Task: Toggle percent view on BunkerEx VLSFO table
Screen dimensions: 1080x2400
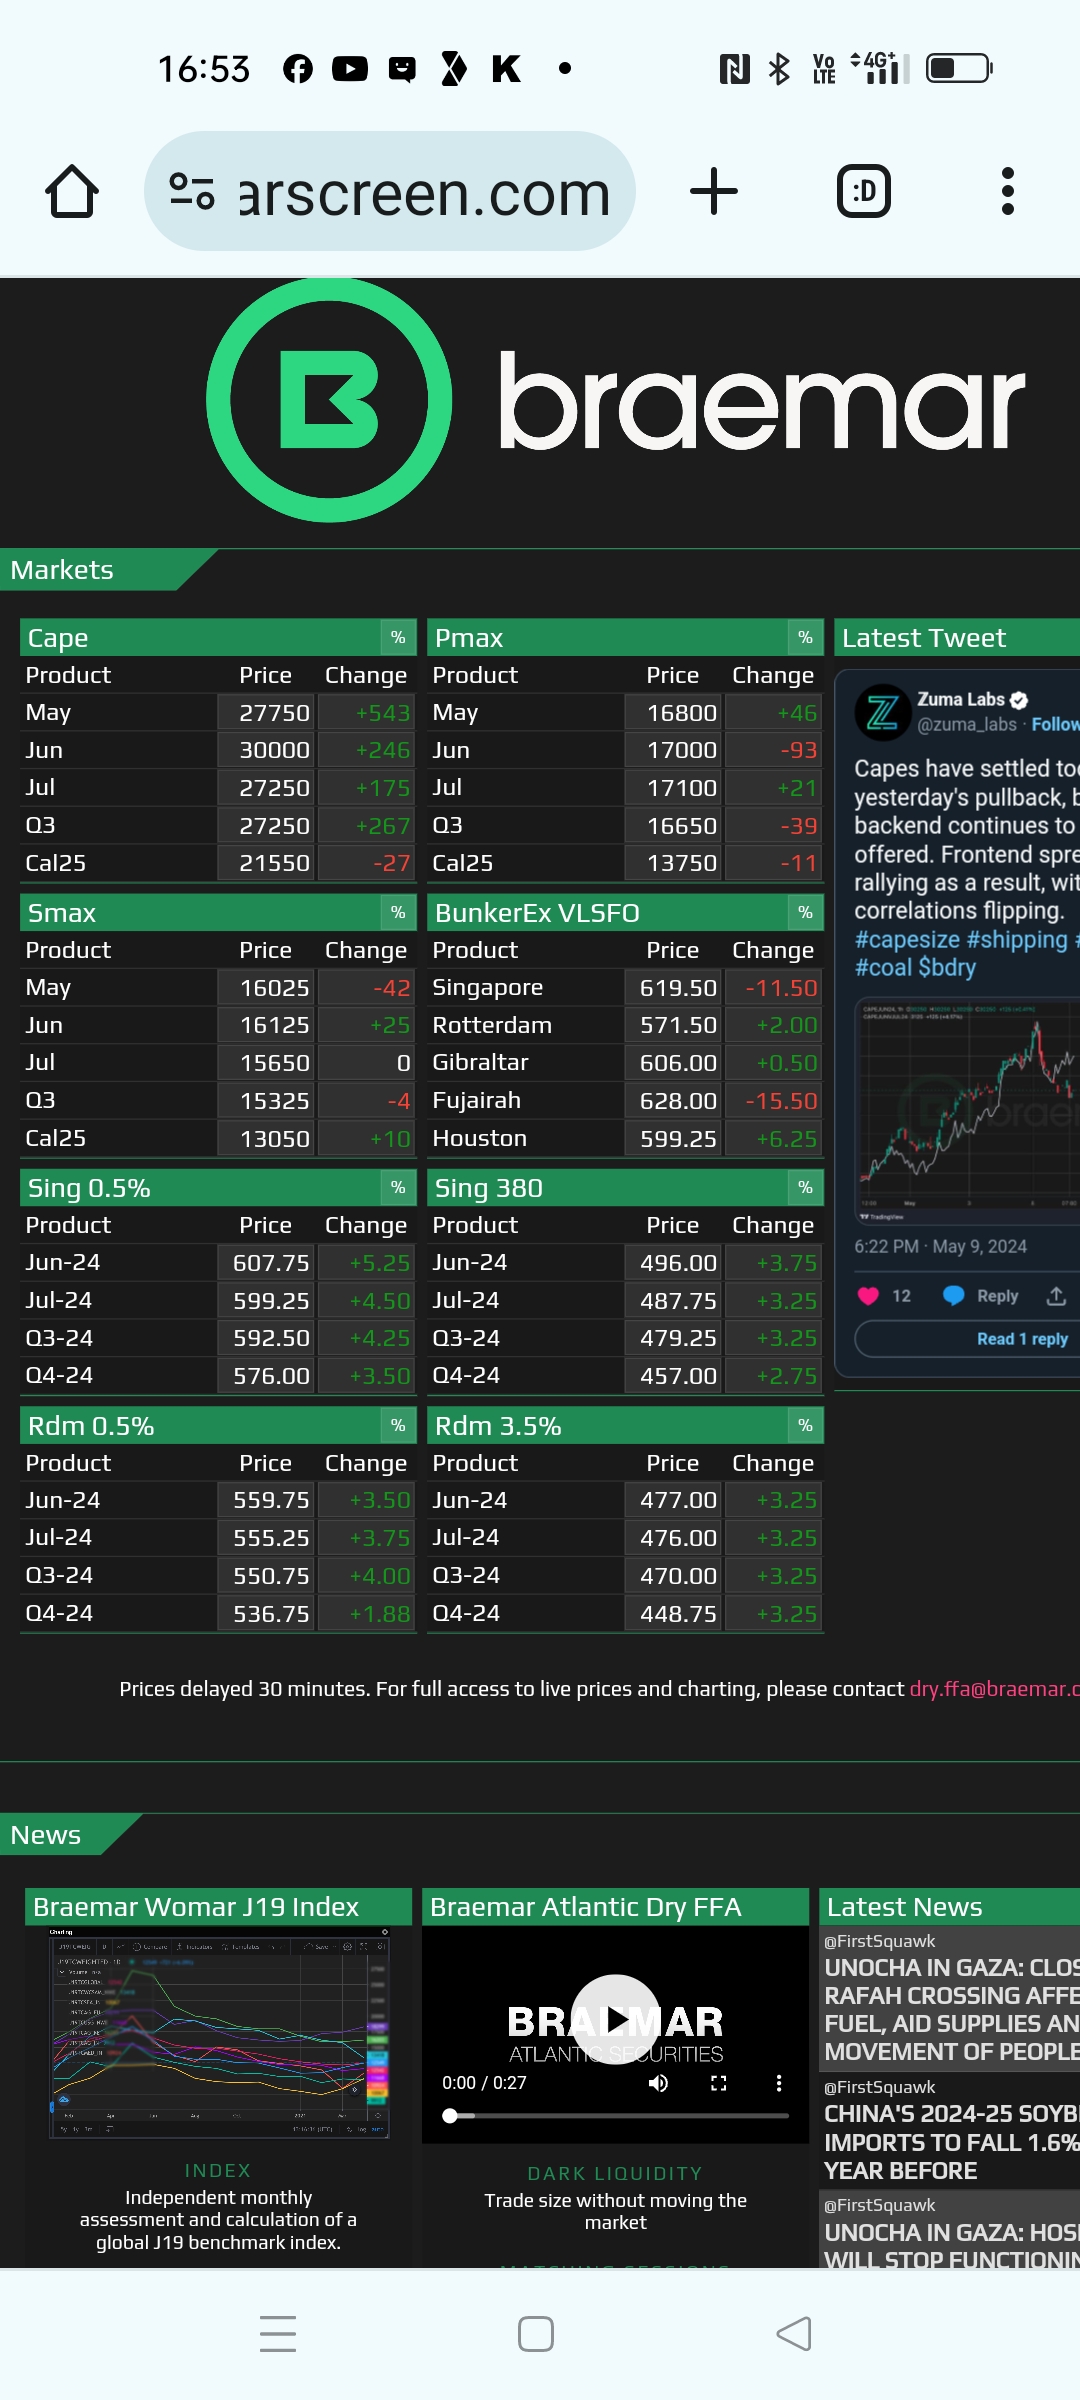Action: coord(805,913)
